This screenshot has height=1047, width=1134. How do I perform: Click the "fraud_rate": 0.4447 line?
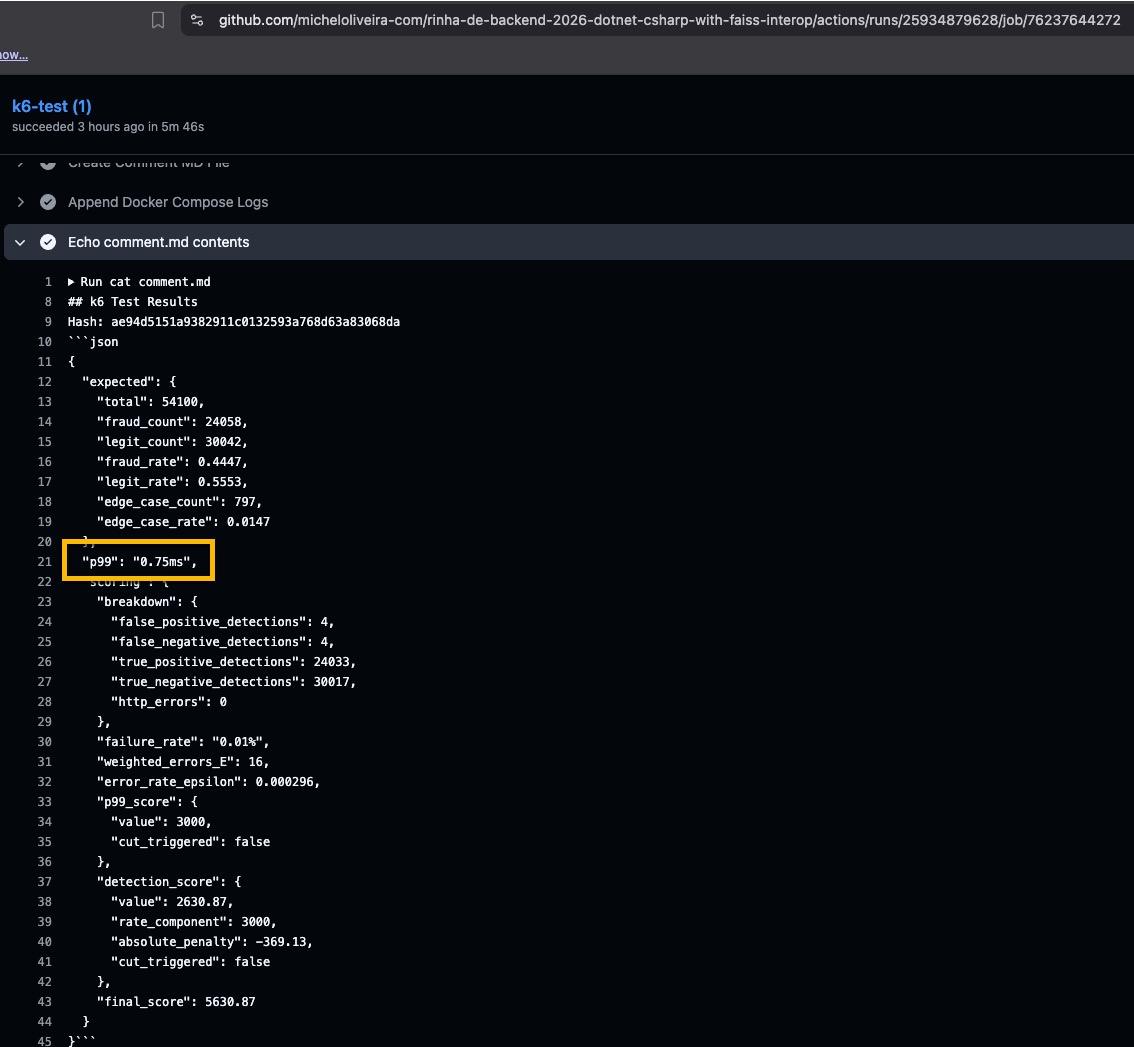[x=172, y=462]
